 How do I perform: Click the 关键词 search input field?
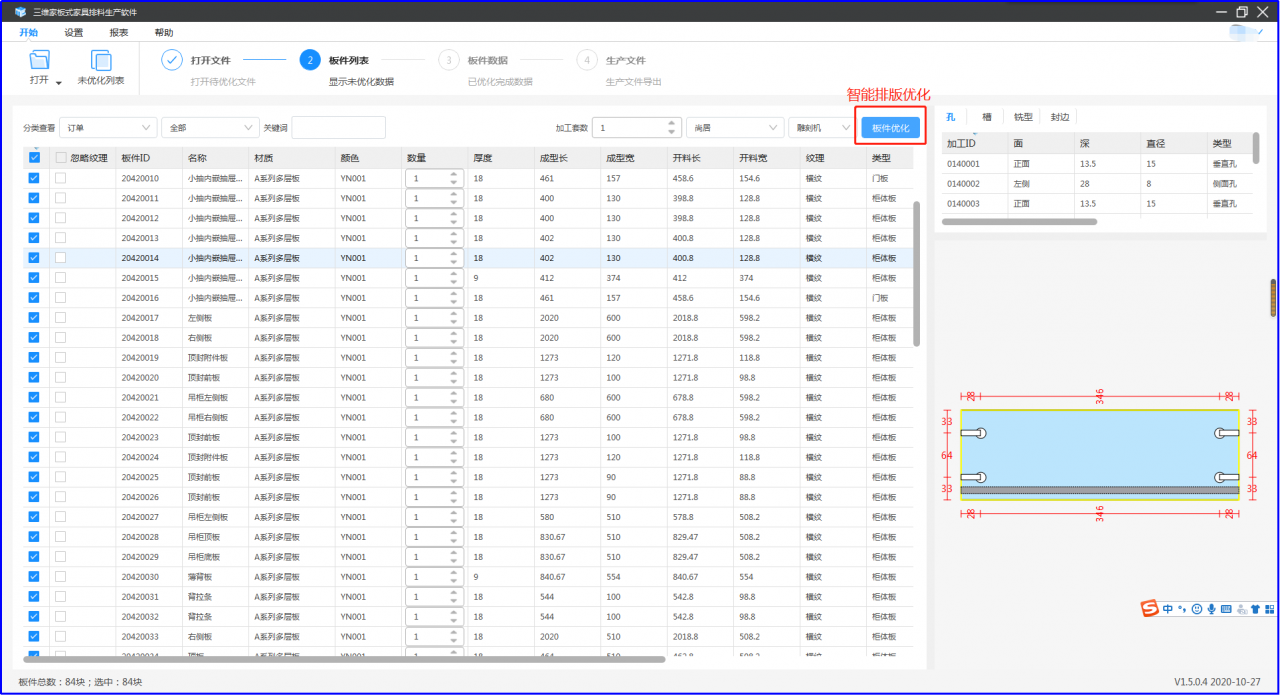(x=338, y=128)
